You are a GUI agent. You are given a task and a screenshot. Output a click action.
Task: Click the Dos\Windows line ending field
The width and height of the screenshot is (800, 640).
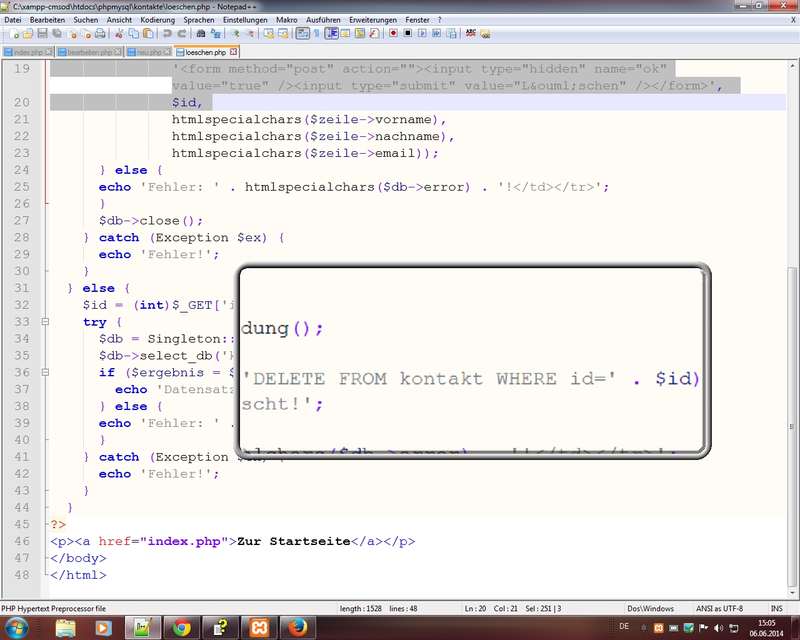point(648,608)
